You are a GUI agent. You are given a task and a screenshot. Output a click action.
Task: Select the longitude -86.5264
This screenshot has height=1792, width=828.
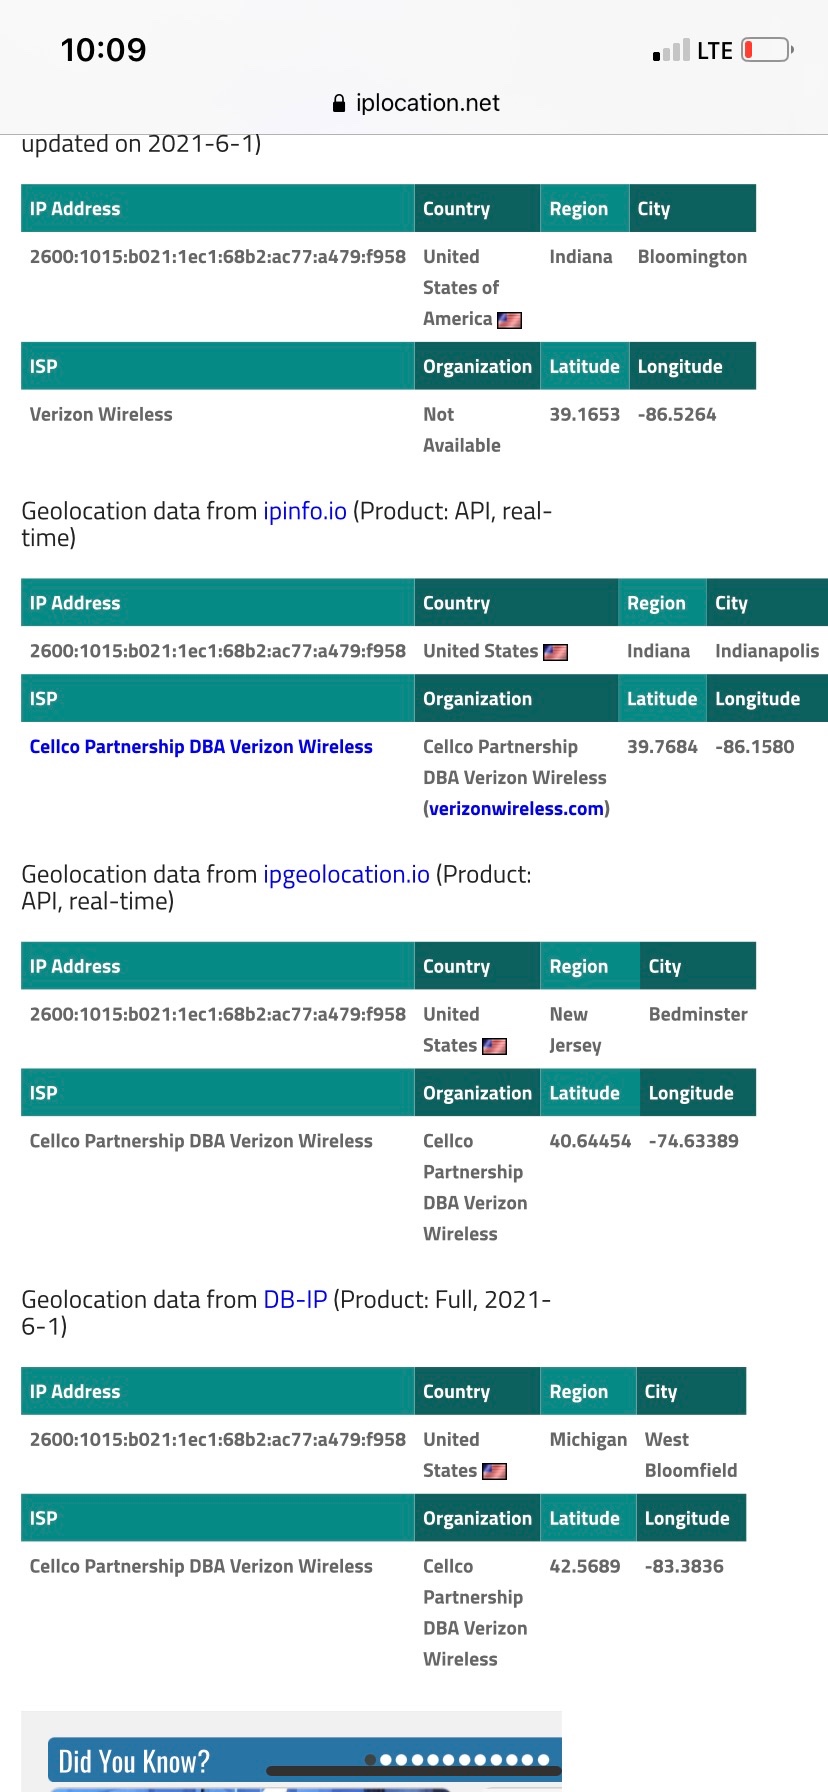tap(677, 414)
